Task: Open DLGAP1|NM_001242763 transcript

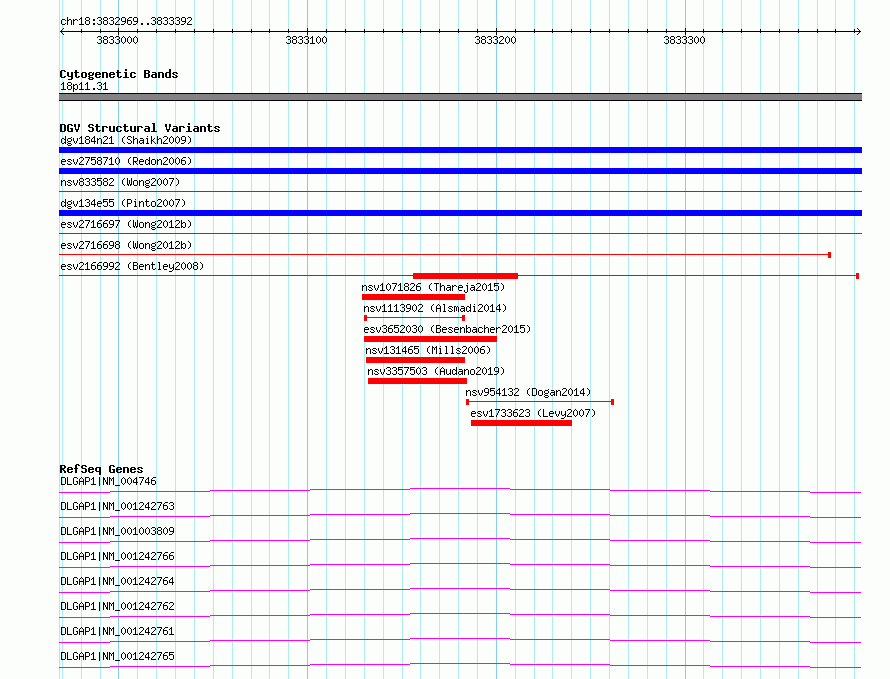Action: [x=117, y=506]
